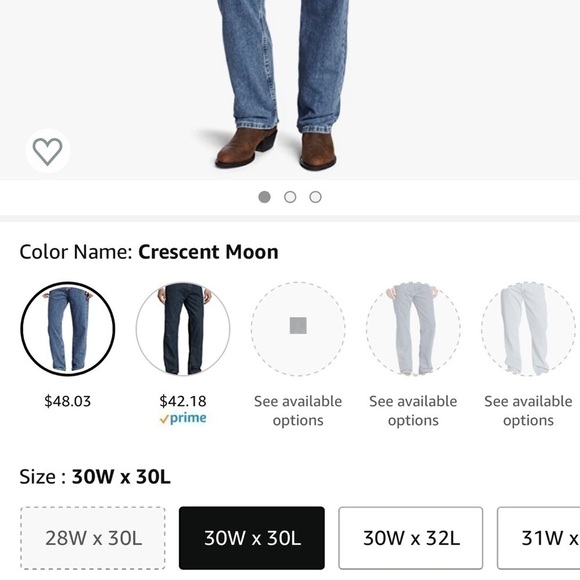The width and height of the screenshot is (580, 580).
Task: Choose the 28W x 30L size option
Action: point(93,538)
